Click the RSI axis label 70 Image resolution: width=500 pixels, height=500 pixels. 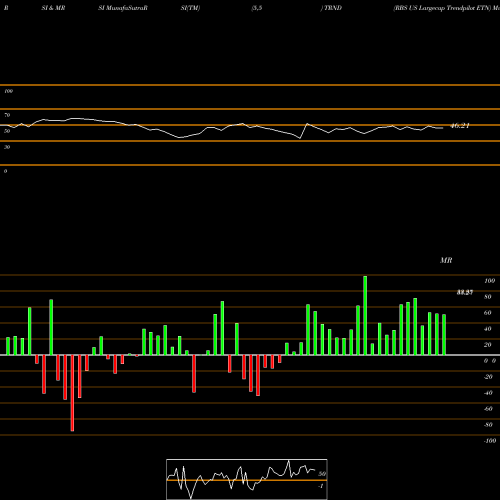[7, 115]
